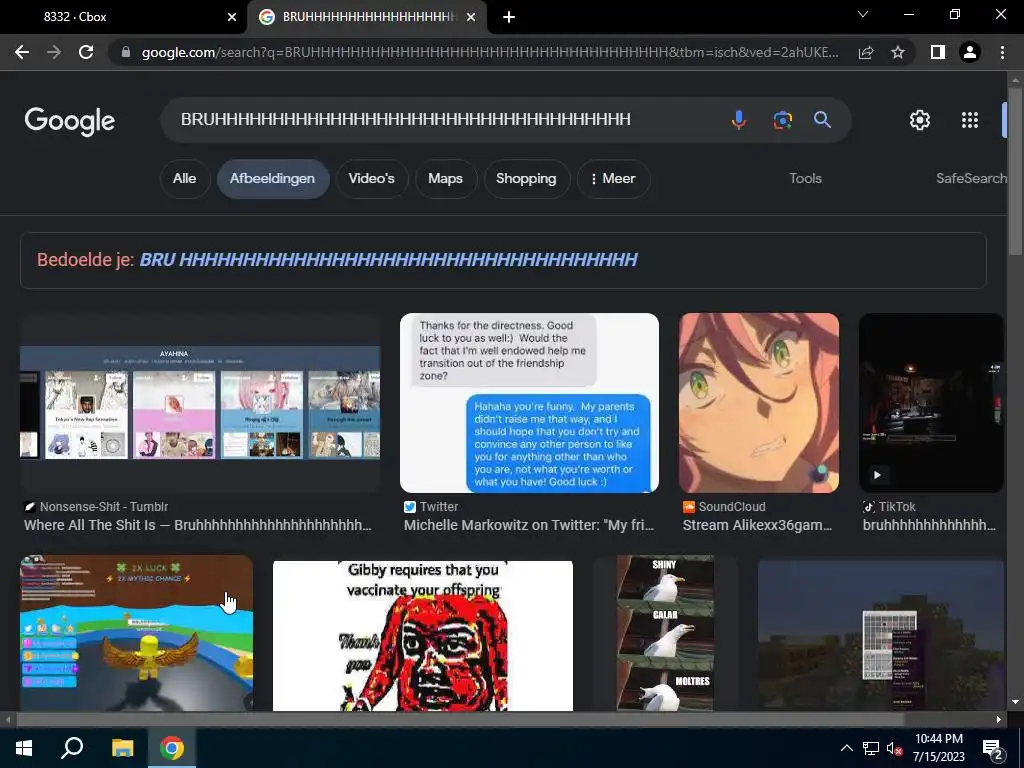The height and width of the screenshot is (768, 1024).
Task: Reload the current page
Action: pos(86,52)
